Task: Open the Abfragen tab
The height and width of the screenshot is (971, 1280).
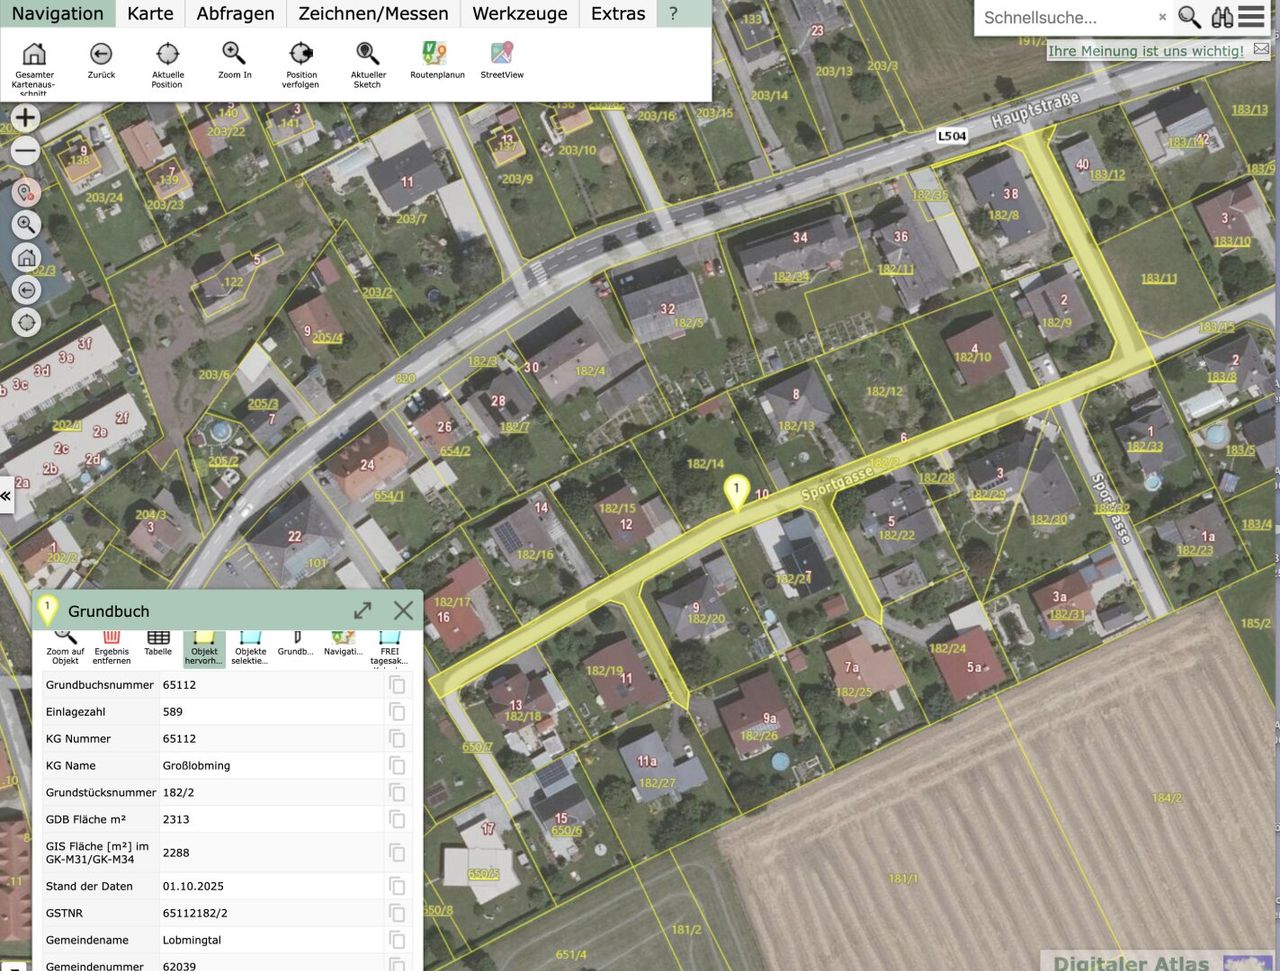Action: 235,14
